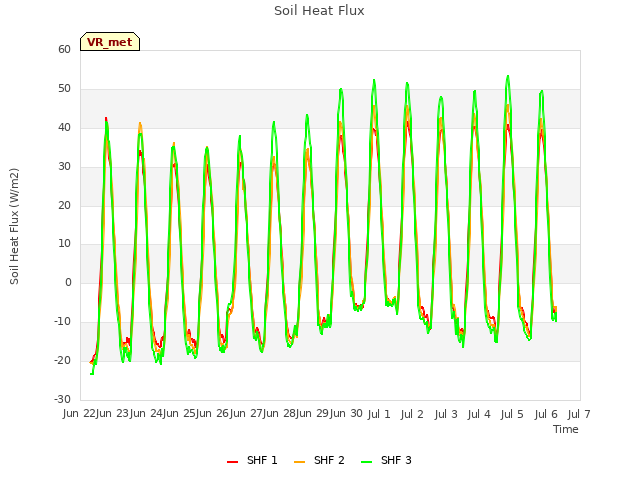Toggle the SHF 1 legend entry
The image size is (640, 480).
[x=252, y=460]
